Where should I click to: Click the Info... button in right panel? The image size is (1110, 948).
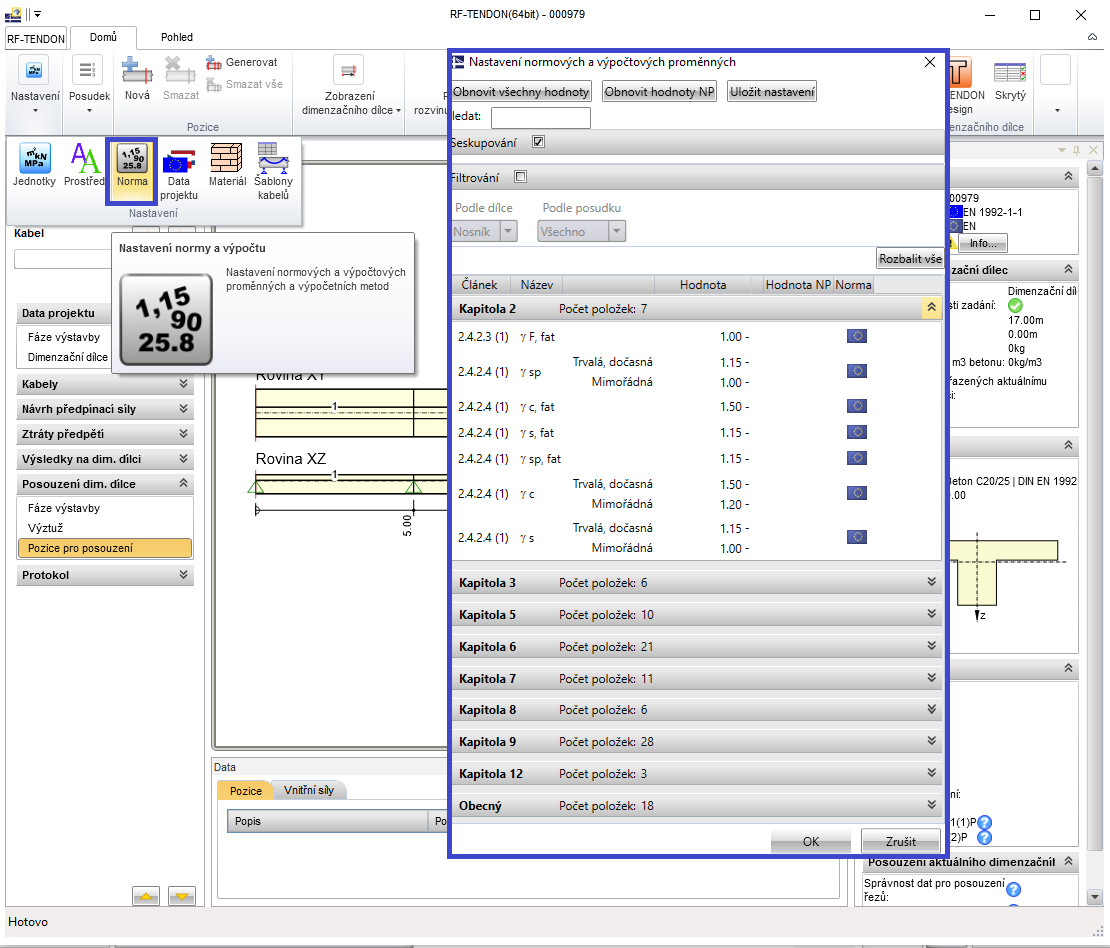pos(983,243)
